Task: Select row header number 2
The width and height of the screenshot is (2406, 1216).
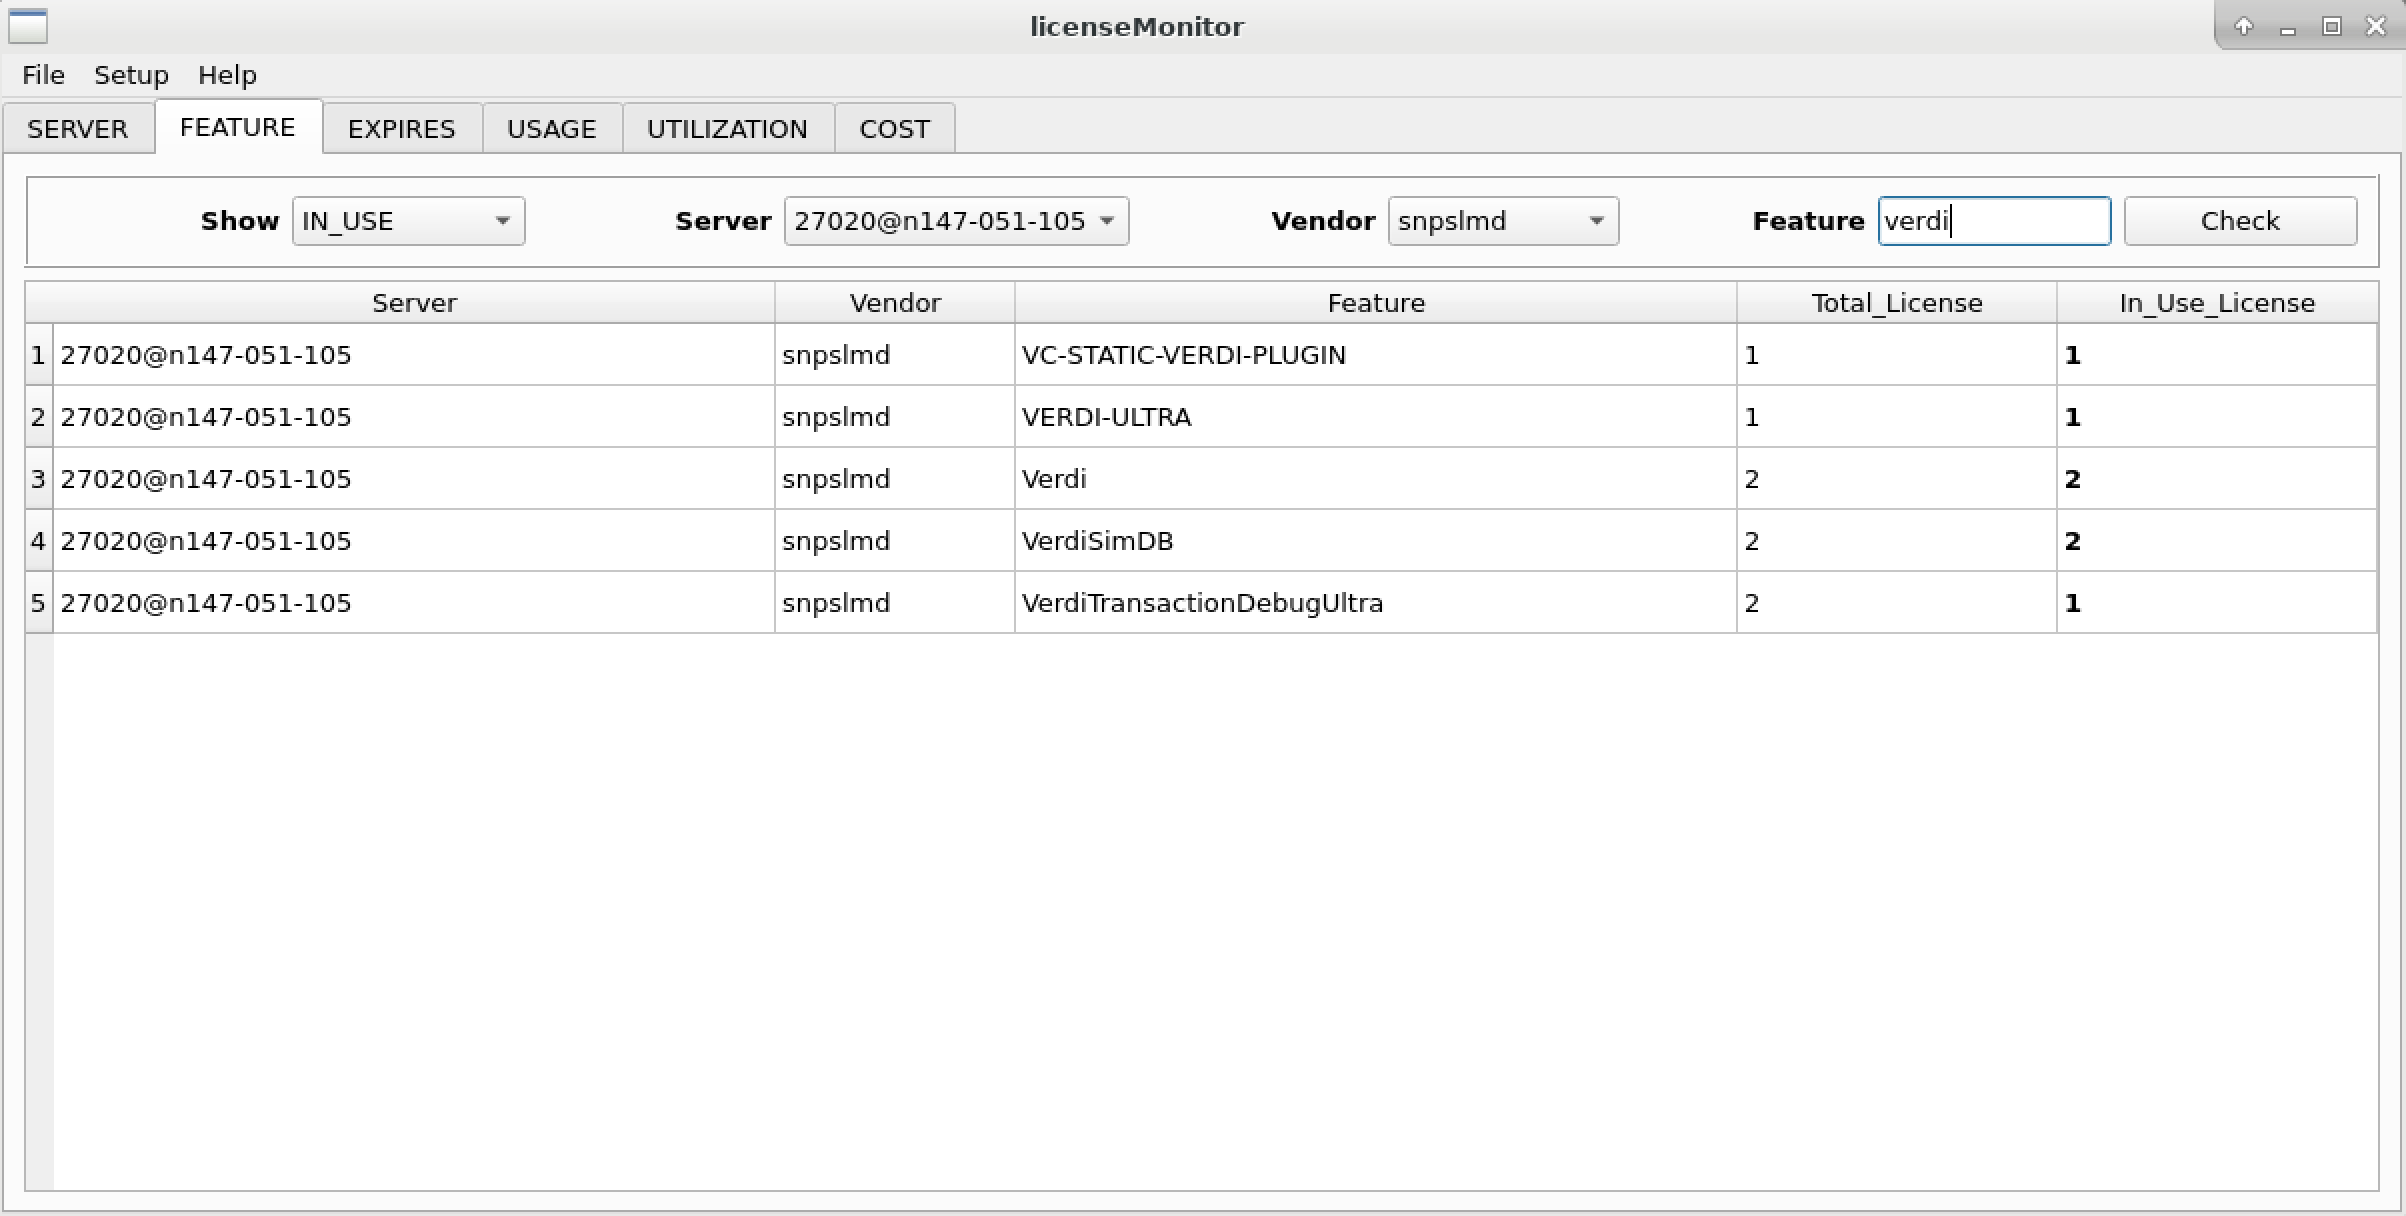Action: 39,417
